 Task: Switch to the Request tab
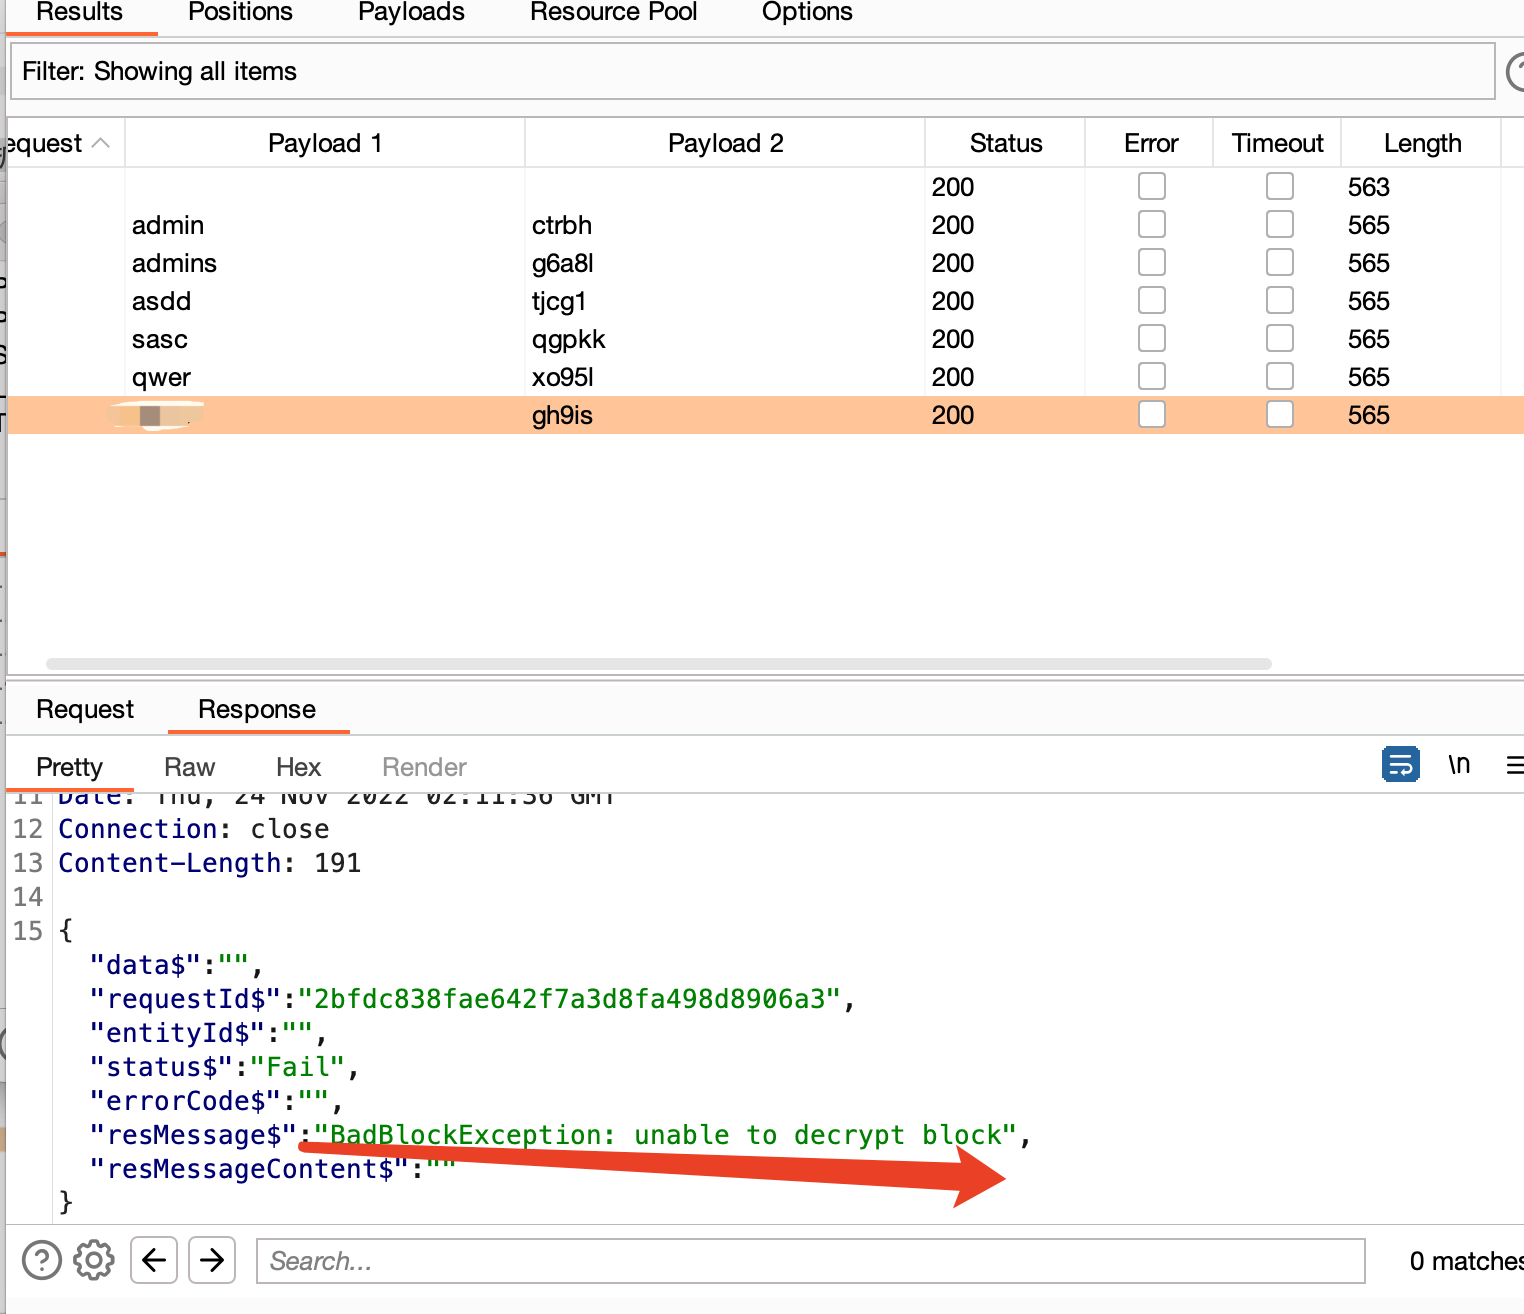85,709
